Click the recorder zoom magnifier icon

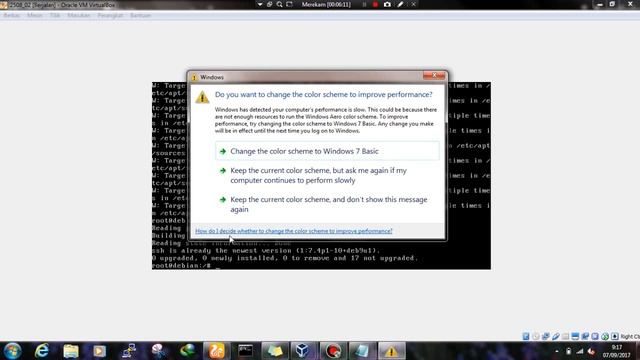click(280, 4)
